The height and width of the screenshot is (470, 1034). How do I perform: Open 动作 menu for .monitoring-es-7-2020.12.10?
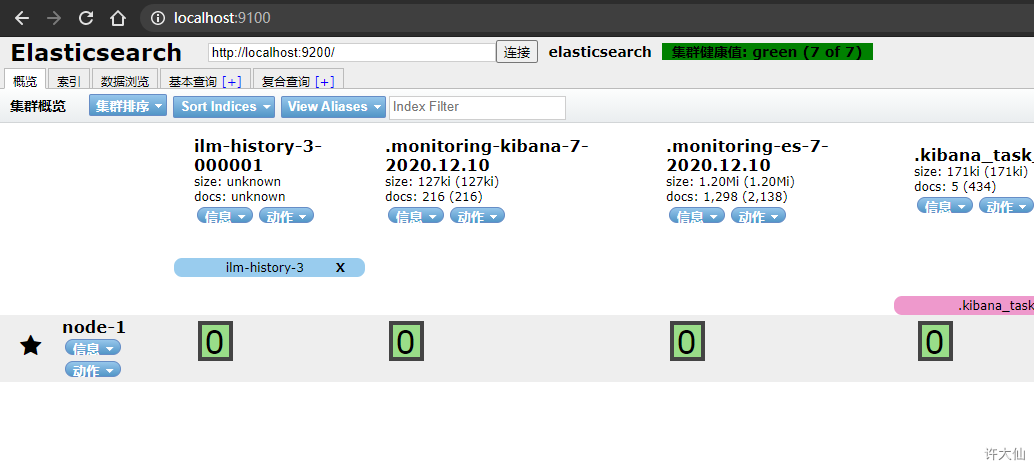pos(758,216)
